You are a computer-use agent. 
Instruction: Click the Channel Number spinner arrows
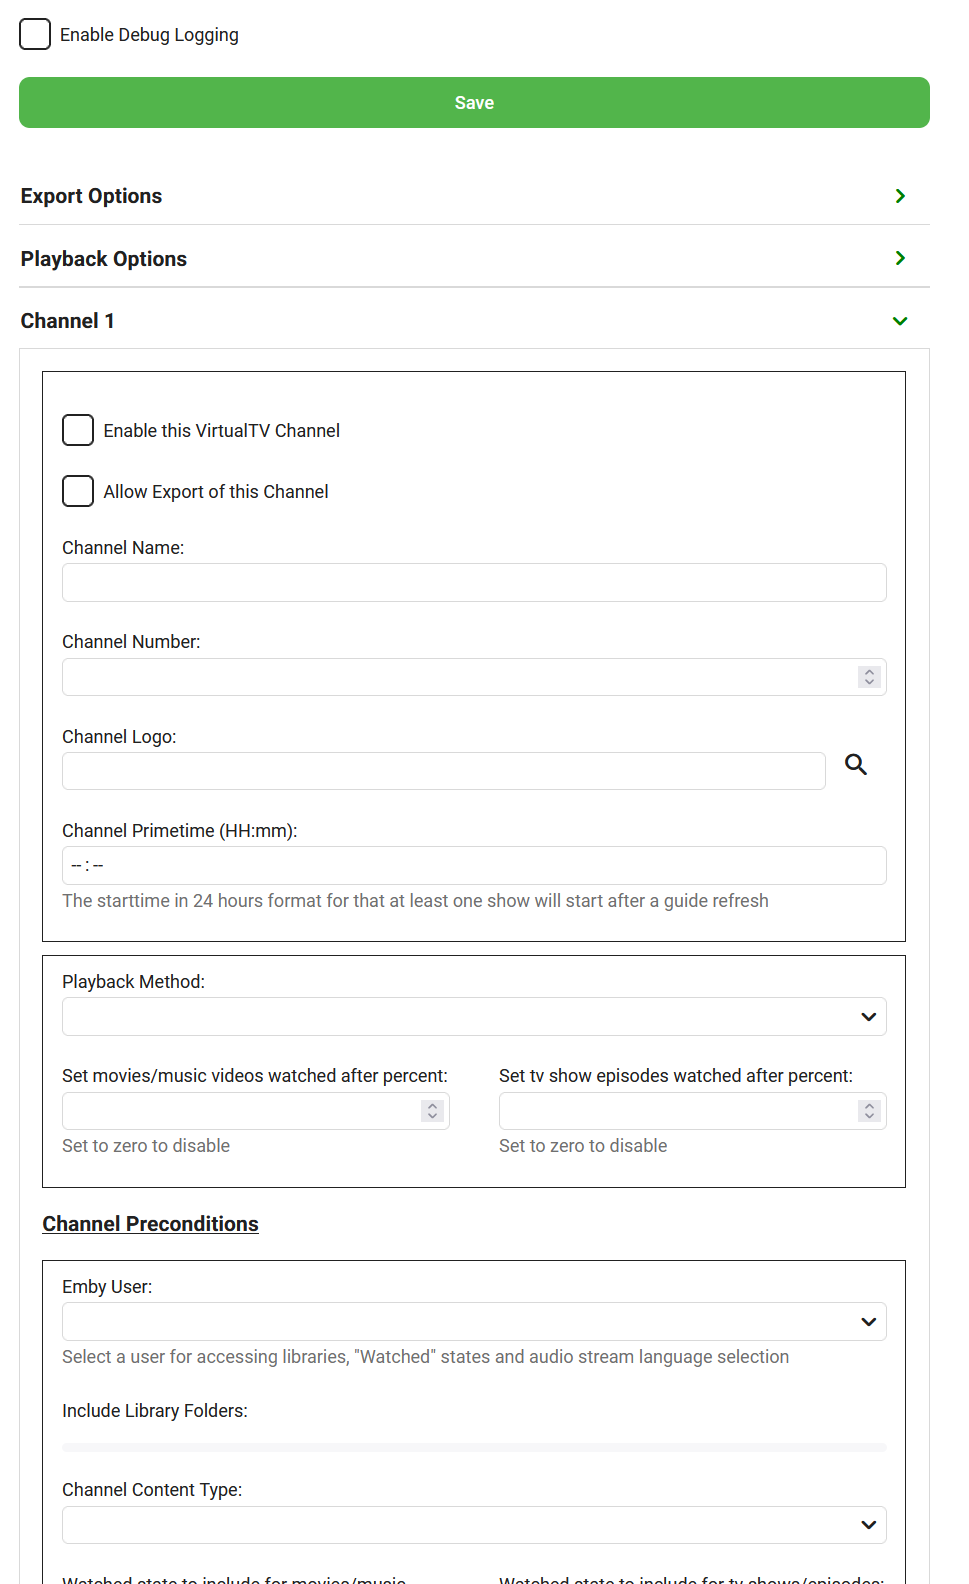869,677
